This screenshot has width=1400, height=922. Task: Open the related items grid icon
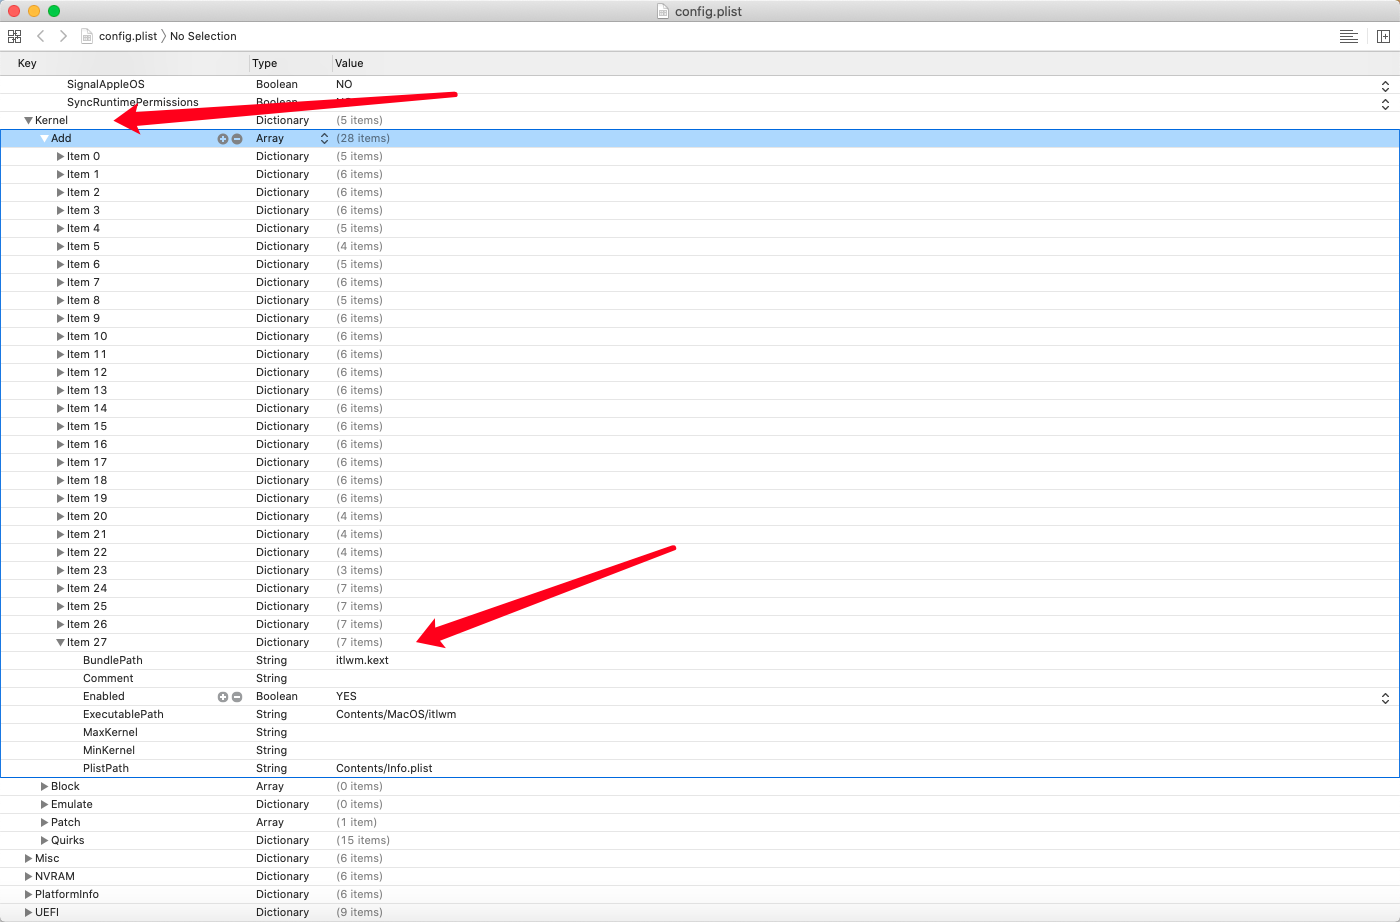pyautogui.click(x=14, y=36)
